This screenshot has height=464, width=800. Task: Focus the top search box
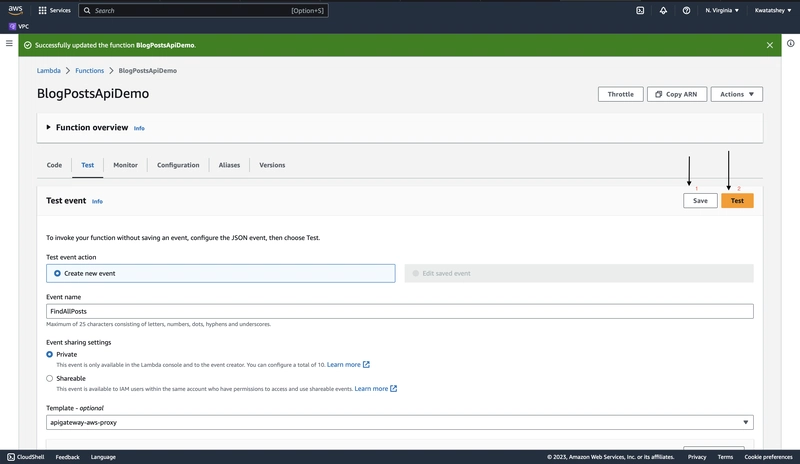click(x=203, y=10)
